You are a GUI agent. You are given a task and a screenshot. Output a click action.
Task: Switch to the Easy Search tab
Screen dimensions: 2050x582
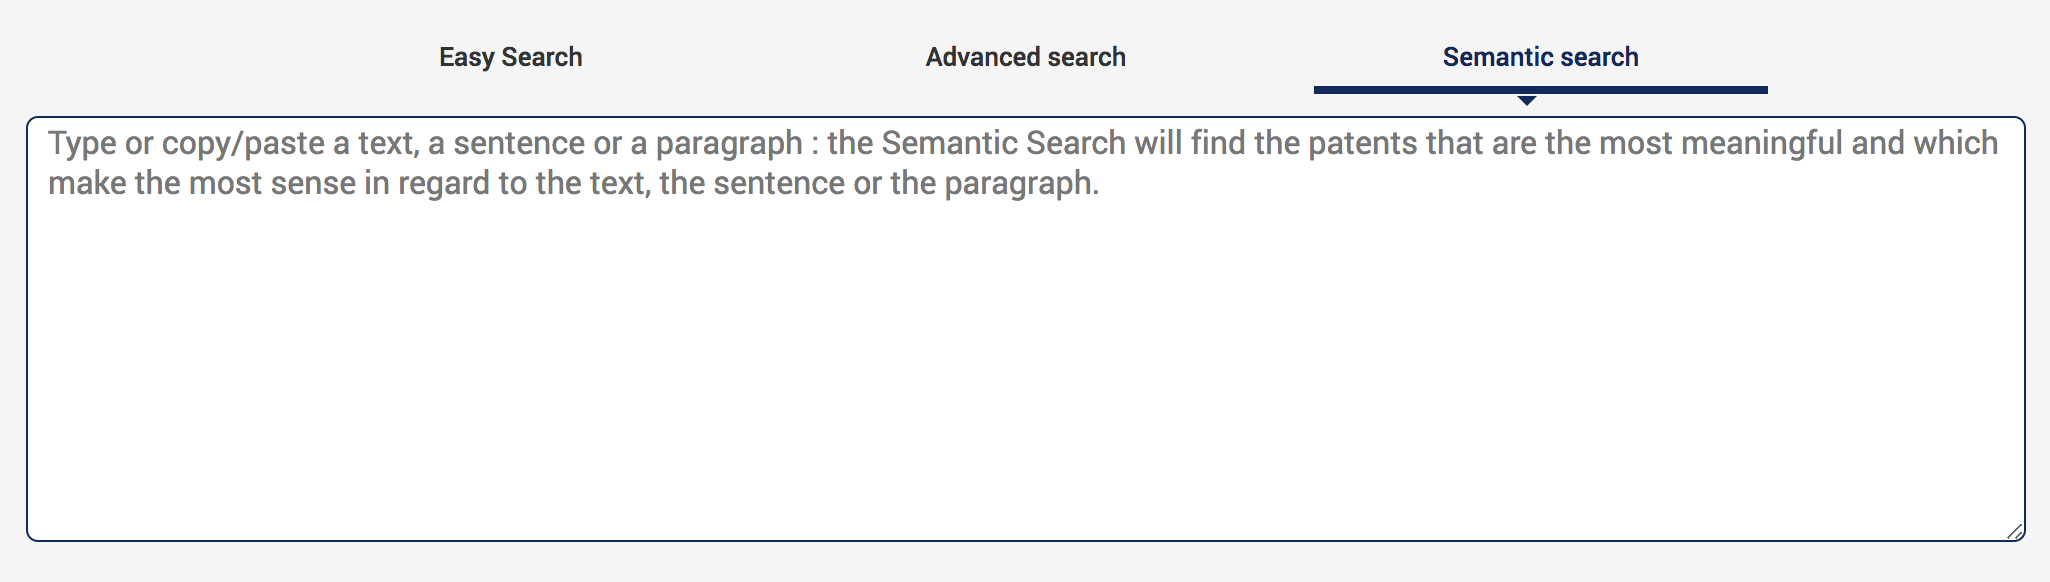click(510, 57)
